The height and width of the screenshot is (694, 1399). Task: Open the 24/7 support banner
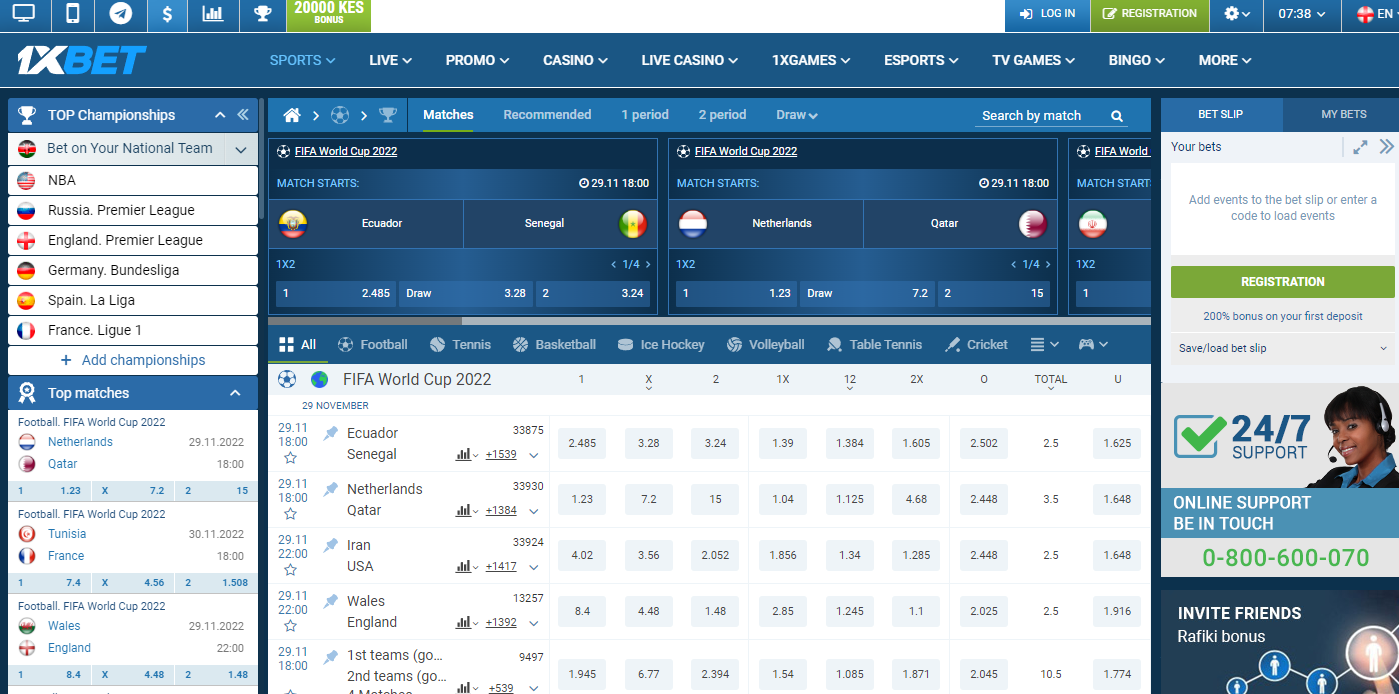point(1280,479)
